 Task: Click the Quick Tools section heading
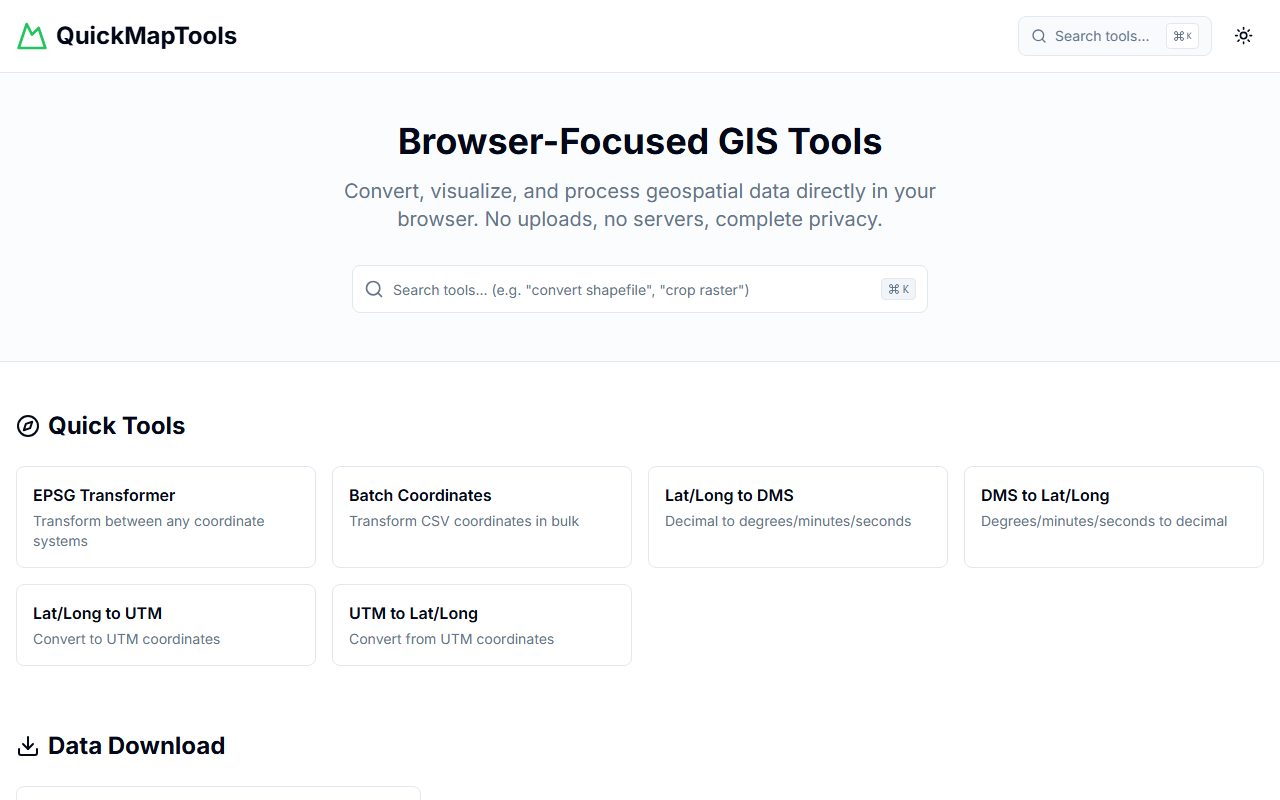point(116,425)
